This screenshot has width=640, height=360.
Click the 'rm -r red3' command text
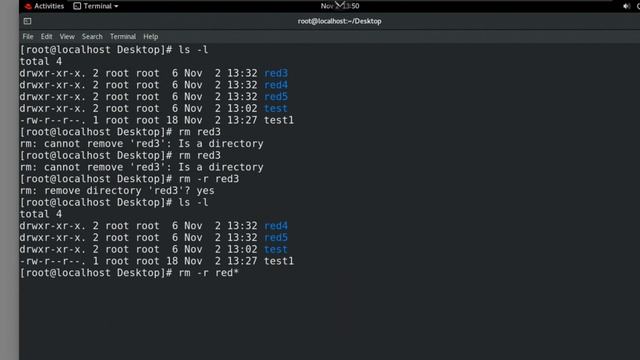click(x=209, y=179)
